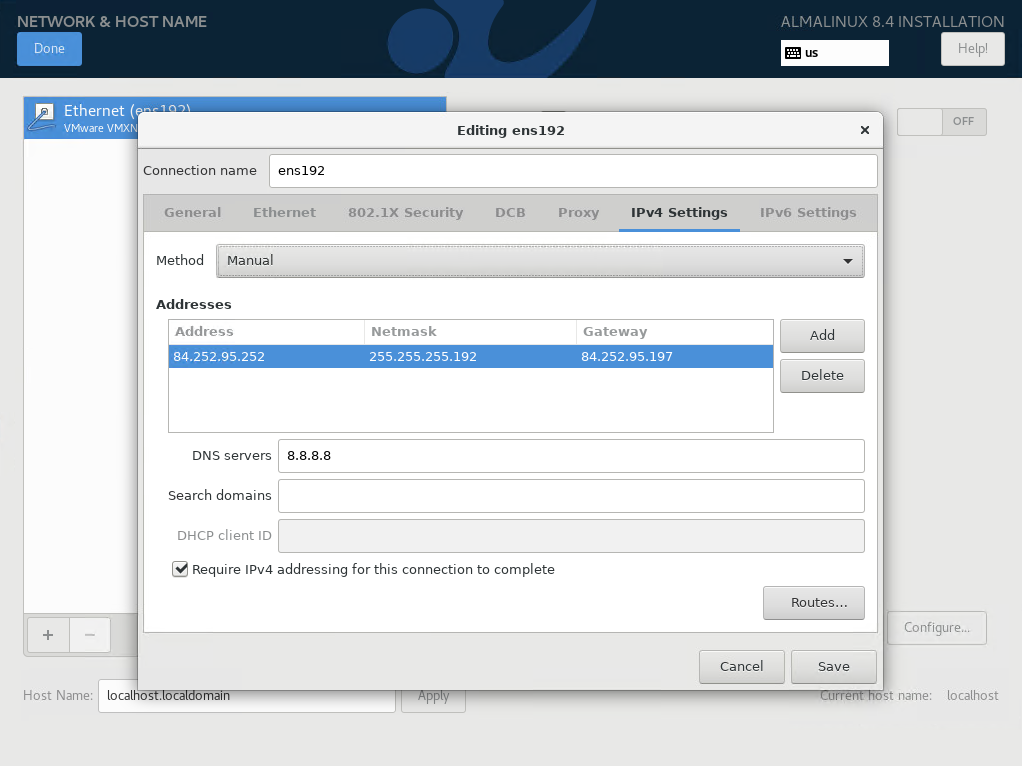Open the Ethernet tab

coord(284,212)
